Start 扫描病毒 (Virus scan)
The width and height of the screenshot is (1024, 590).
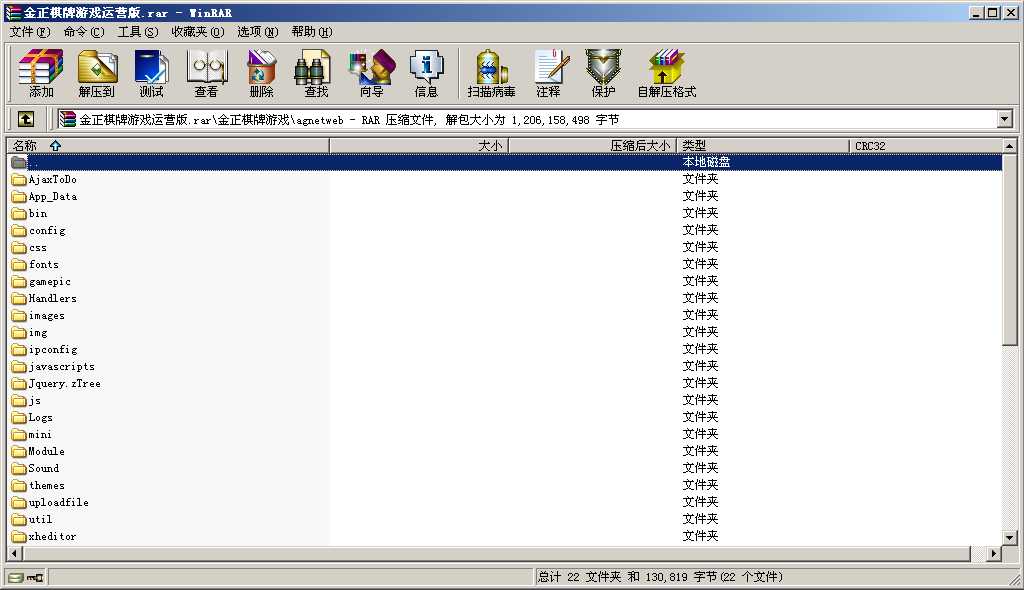tap(491, 73)
